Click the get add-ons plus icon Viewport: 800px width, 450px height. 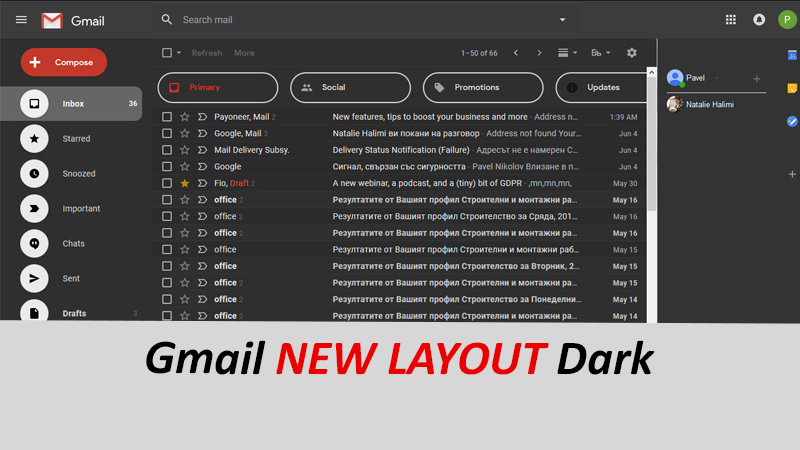792,174
